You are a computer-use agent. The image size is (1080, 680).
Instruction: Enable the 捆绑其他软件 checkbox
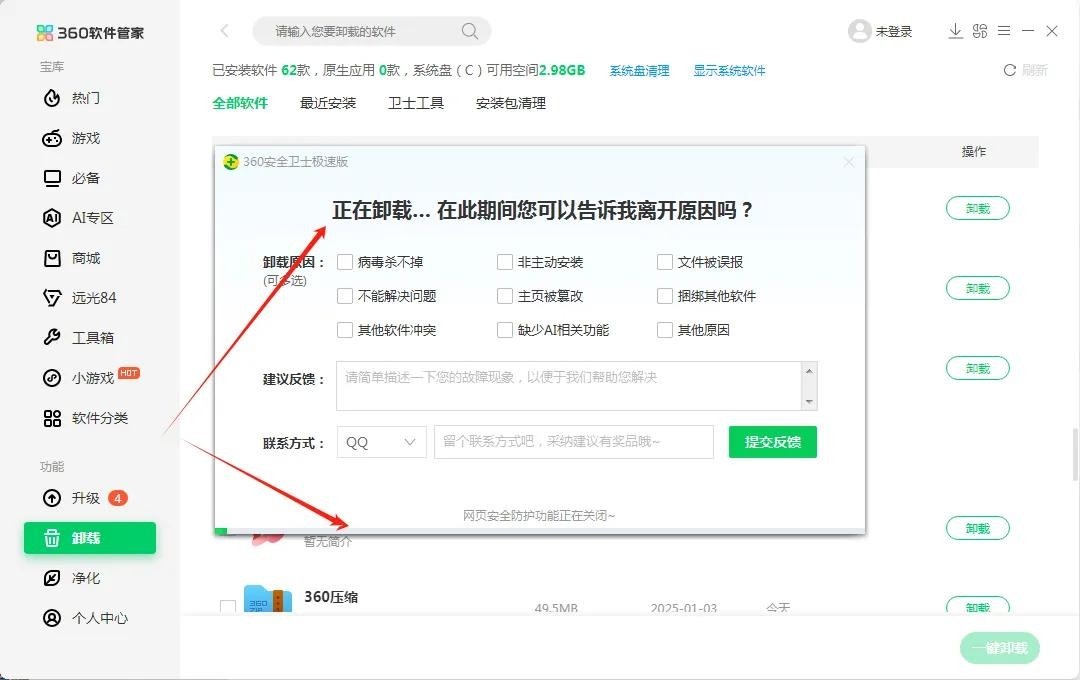click(x=665, y=296)
